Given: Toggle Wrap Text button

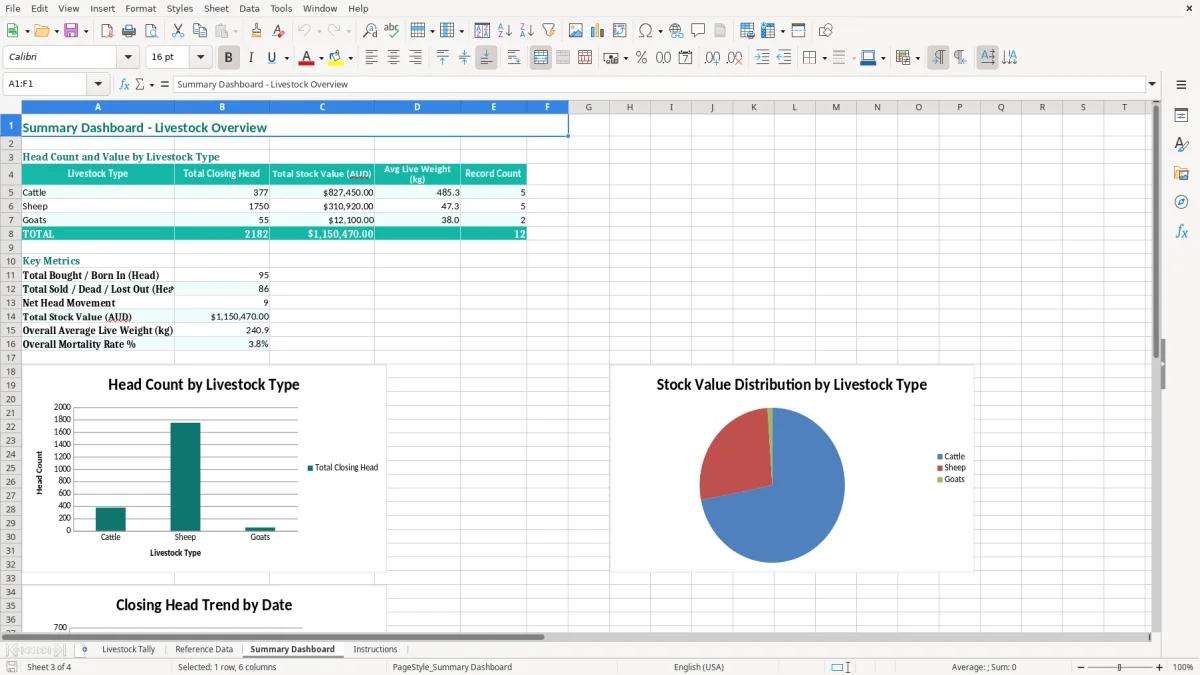Looking at the screenshot, I should pyautogui.click(x=514, y=58).
